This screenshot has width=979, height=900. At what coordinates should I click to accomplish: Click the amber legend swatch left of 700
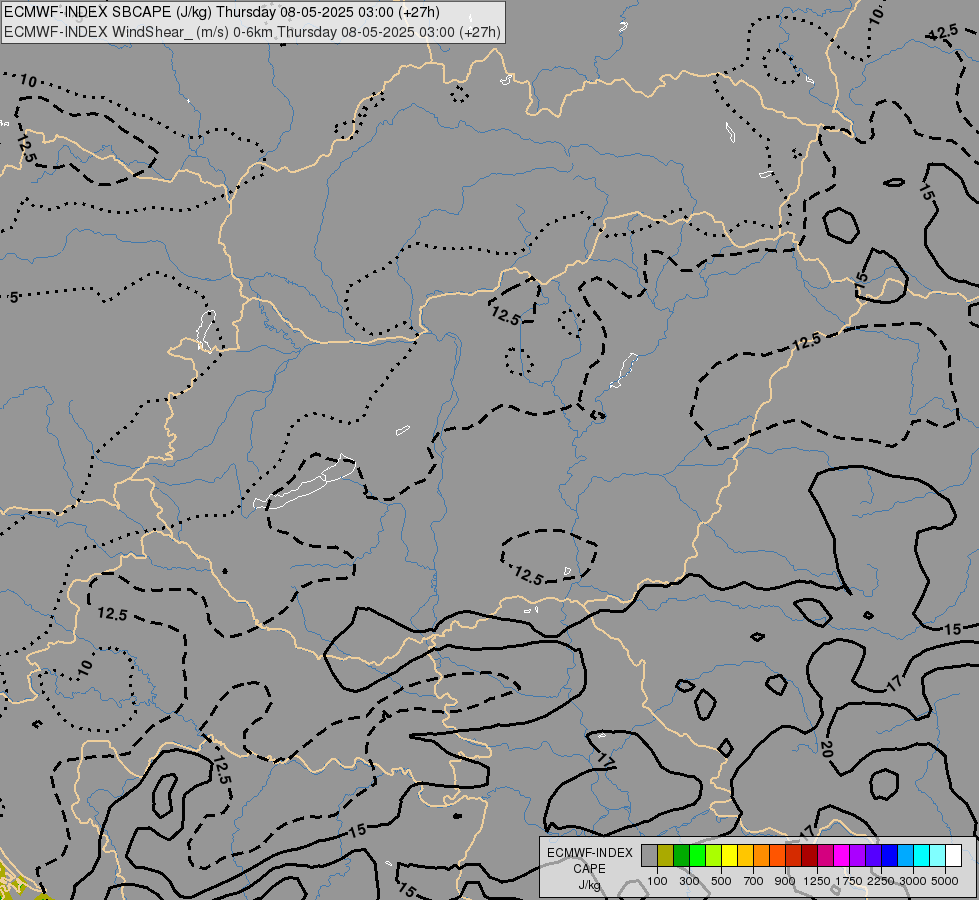(745, 856)
